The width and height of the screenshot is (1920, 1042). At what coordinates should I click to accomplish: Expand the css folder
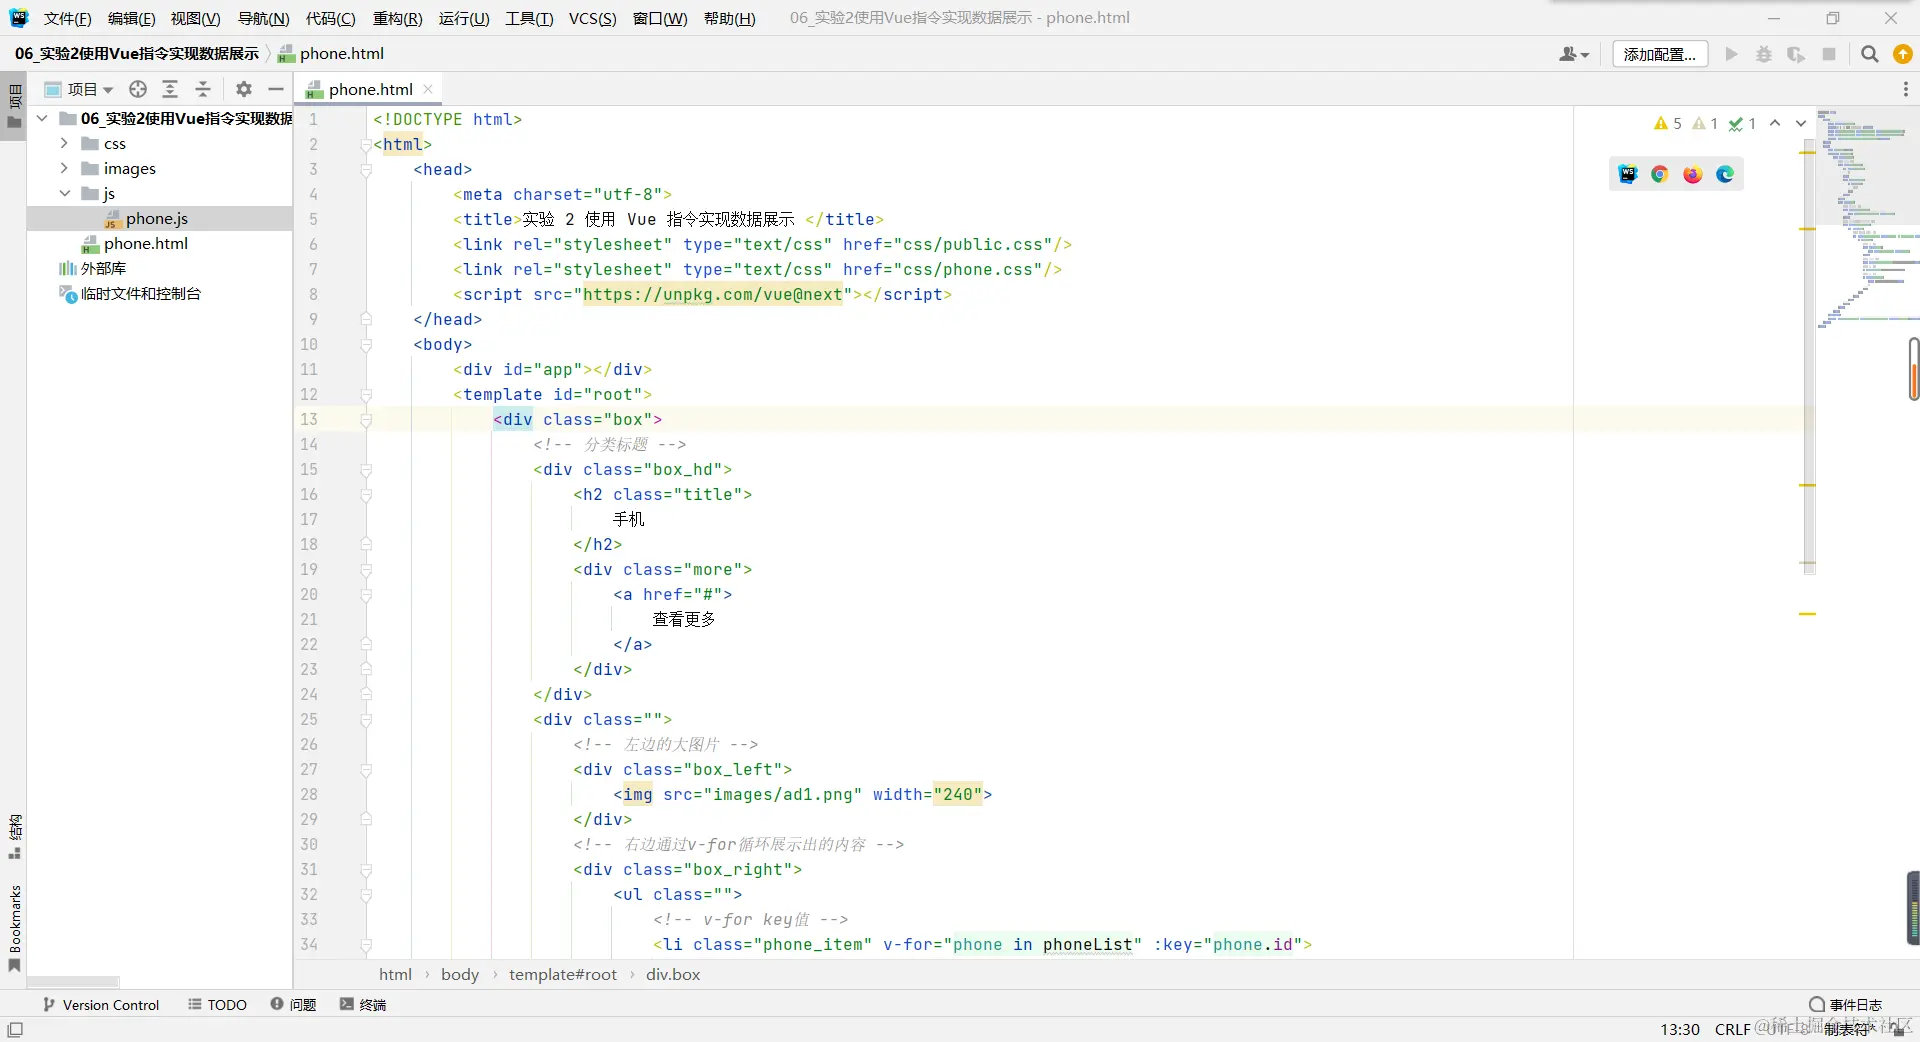click(x=64, y=143)
